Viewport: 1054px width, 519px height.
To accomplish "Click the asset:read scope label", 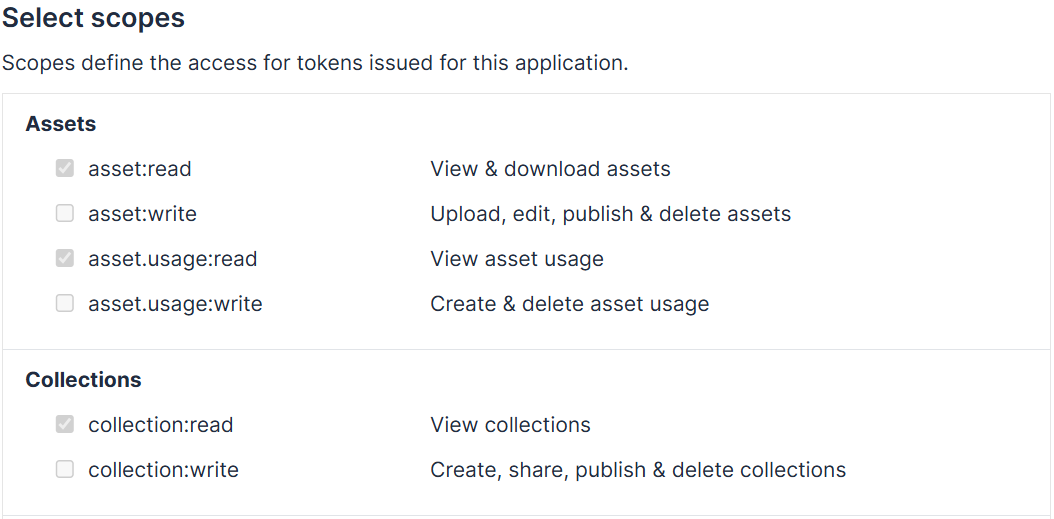I will tap(139, 169).
